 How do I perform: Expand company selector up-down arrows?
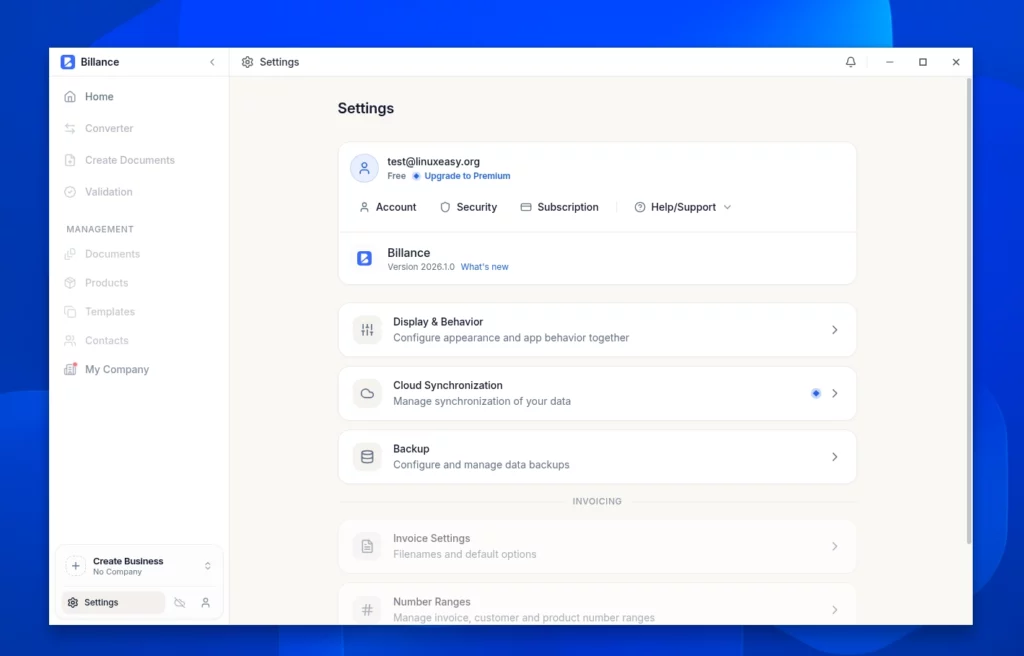pyautogui.click(x=208, y=566)
